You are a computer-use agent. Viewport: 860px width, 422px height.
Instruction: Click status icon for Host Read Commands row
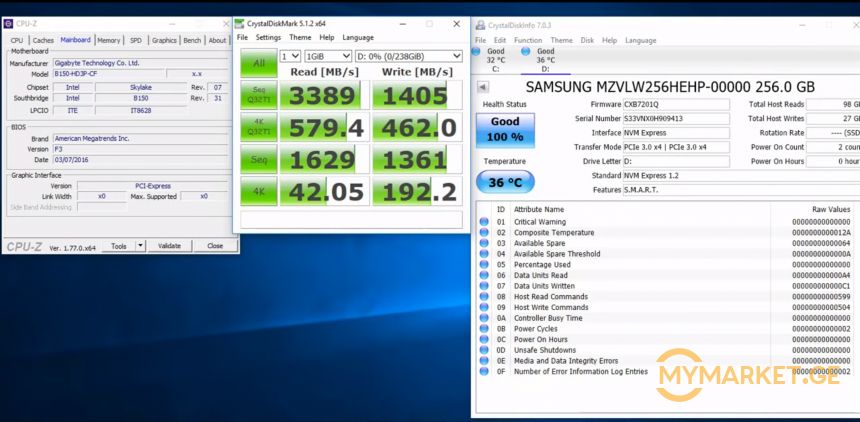tap(484, 296)
